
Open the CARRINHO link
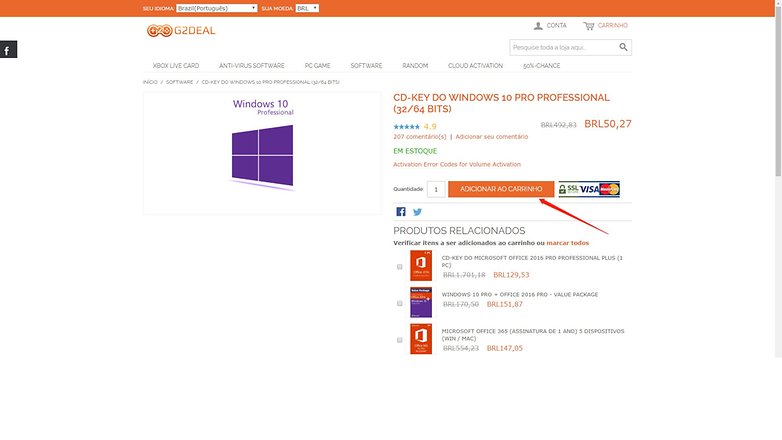(613, 25)
